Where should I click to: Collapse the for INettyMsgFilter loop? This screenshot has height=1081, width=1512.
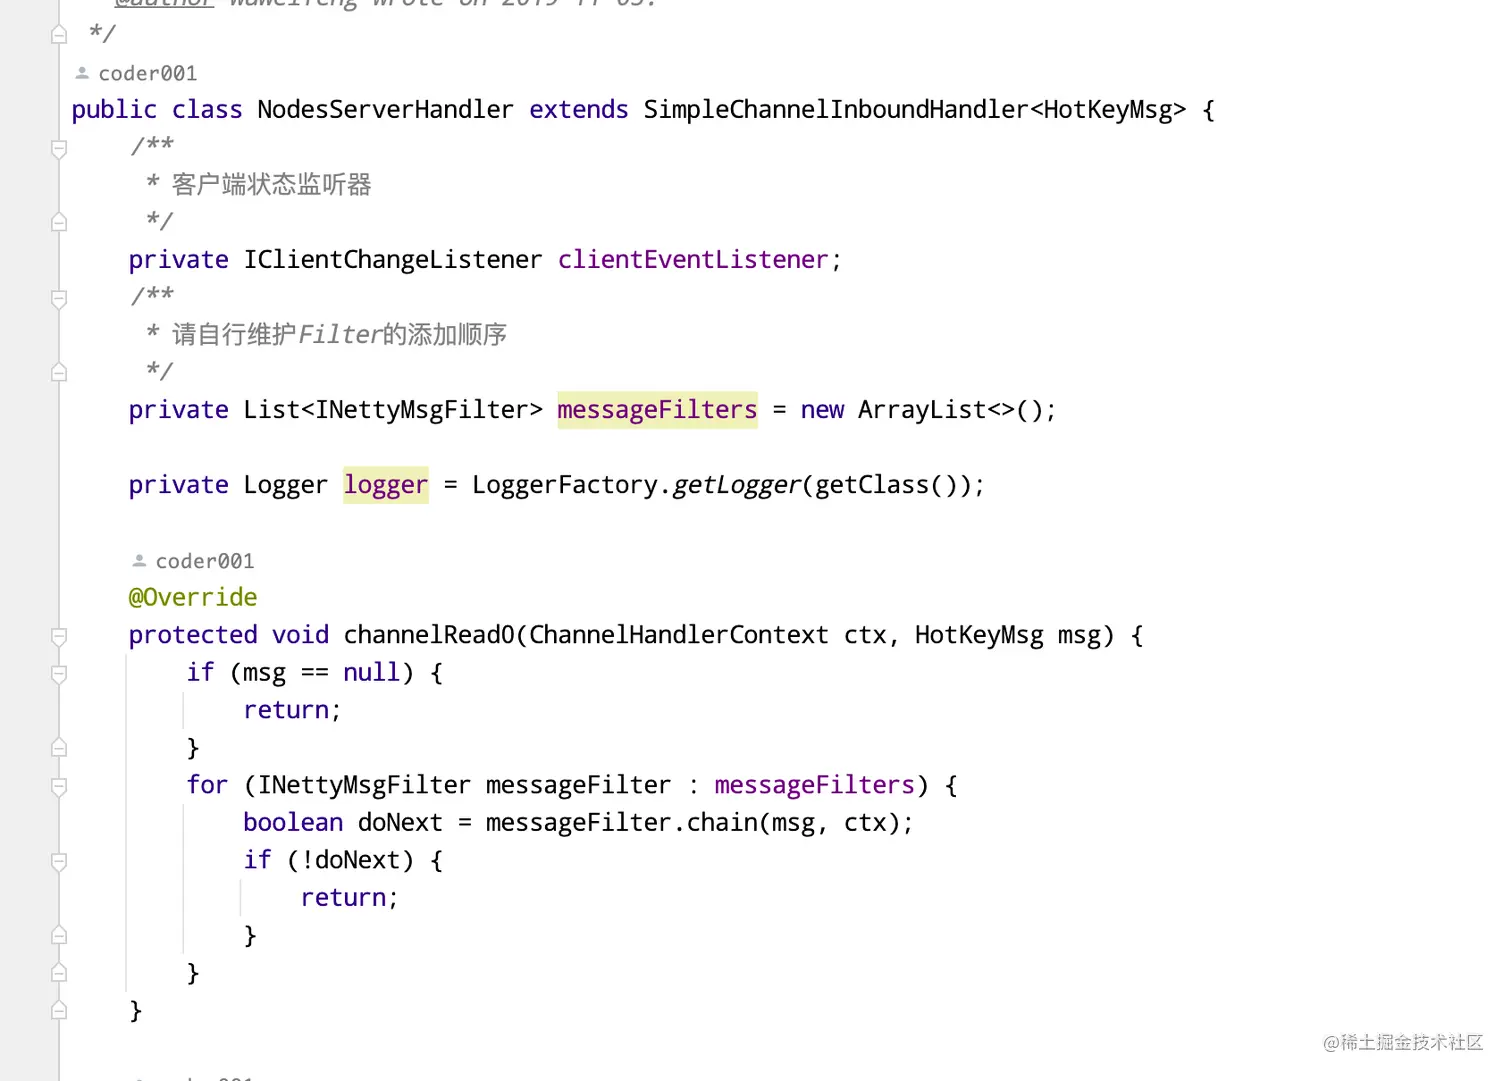[x=59, y=786]
